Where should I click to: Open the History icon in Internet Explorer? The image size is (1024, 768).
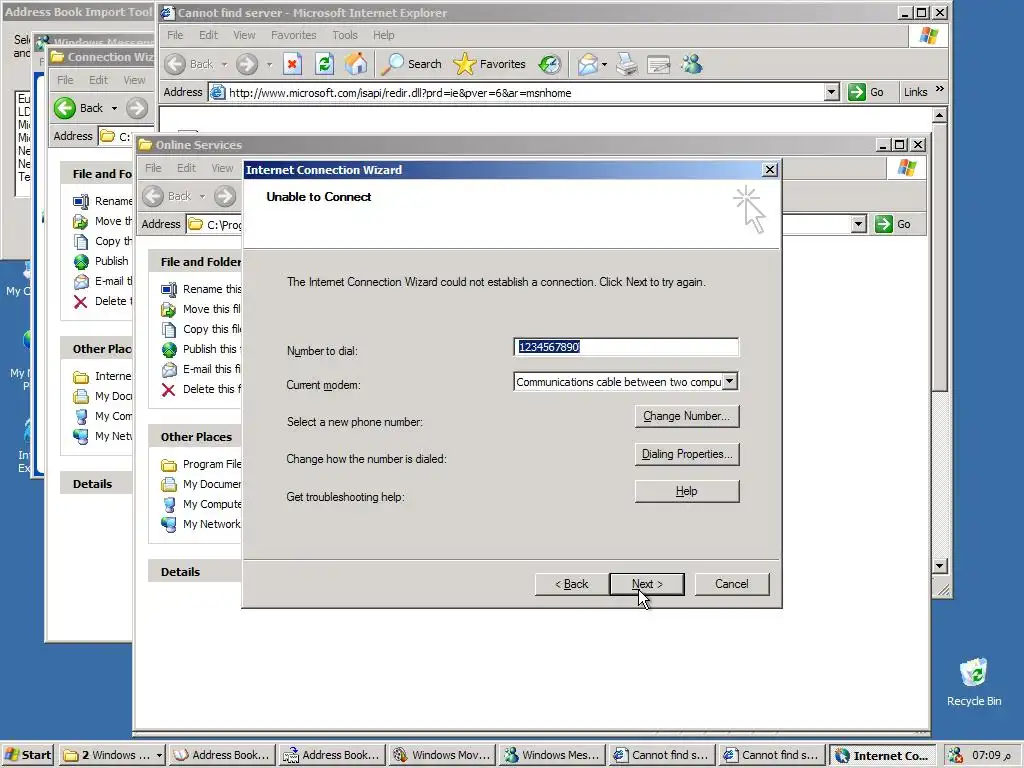tap(550, 64)
